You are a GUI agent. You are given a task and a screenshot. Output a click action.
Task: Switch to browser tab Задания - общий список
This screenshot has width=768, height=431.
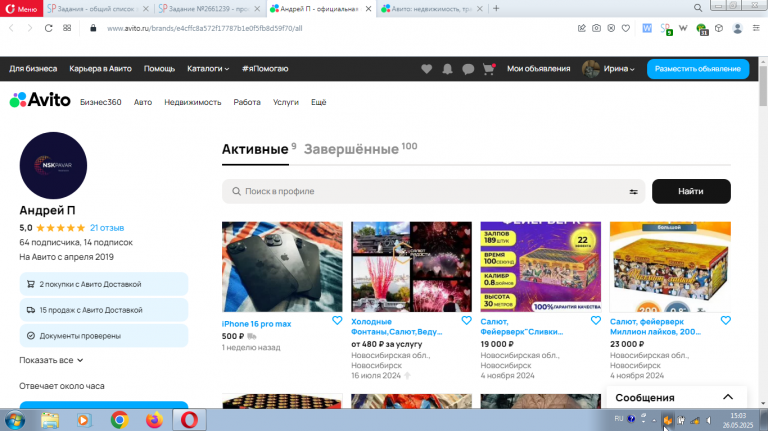point(98,9)
